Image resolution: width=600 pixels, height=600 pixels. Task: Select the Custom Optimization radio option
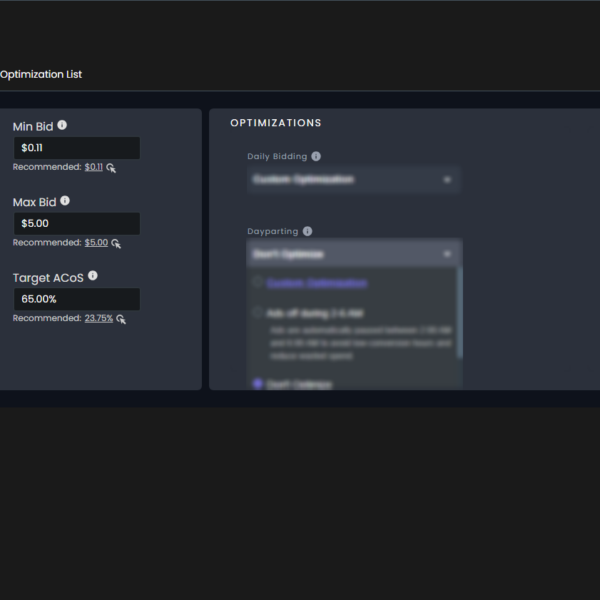point(257,283)
